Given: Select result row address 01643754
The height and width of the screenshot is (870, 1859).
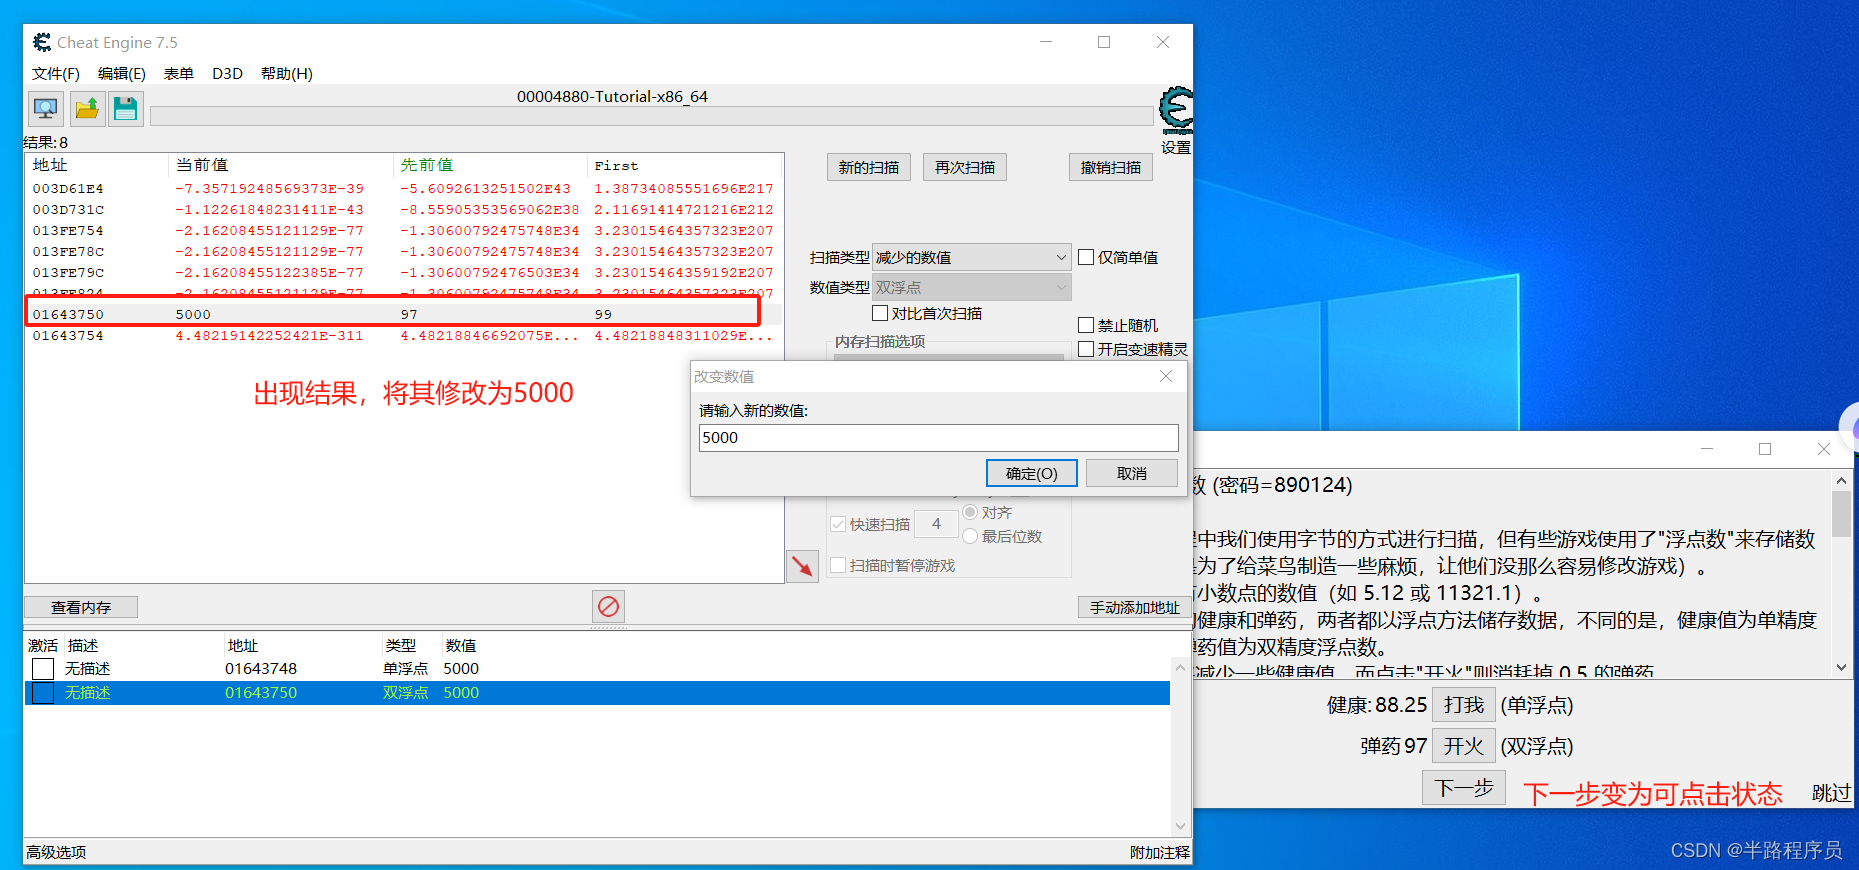Looking at the screenshot, I should (x=403, y=335).
